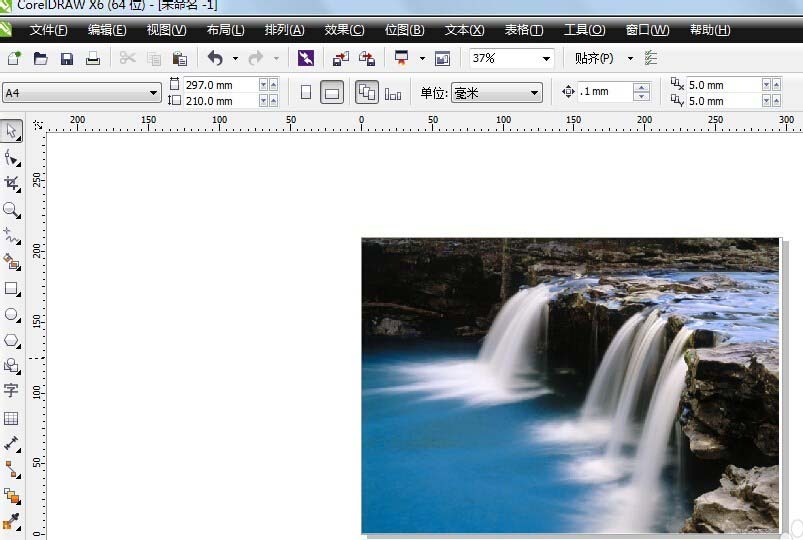Open a file with folder icon
Viewport: 803px width, 540px height.
pyautogui.click(x=40, y=58)
